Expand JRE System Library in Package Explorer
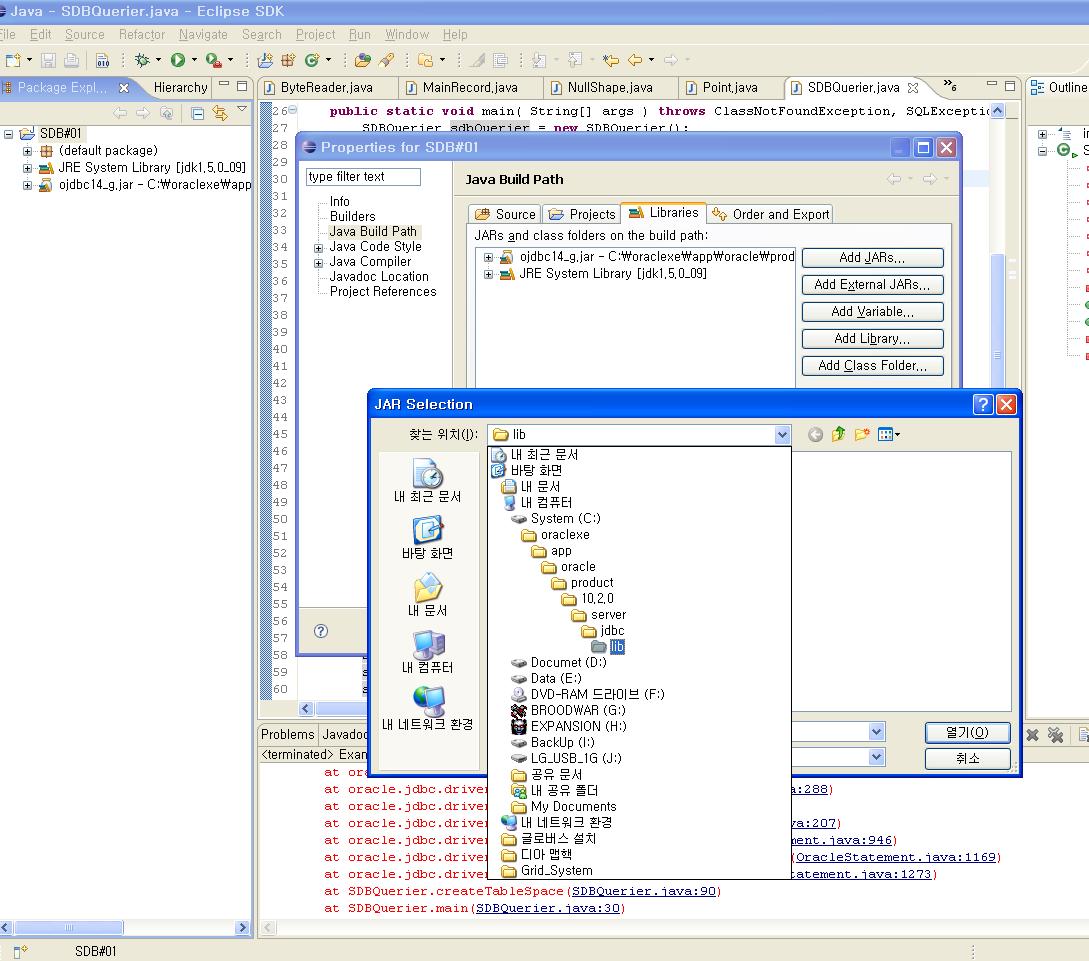The width and height of the screenshot is (1089, 961). (27, 168)
